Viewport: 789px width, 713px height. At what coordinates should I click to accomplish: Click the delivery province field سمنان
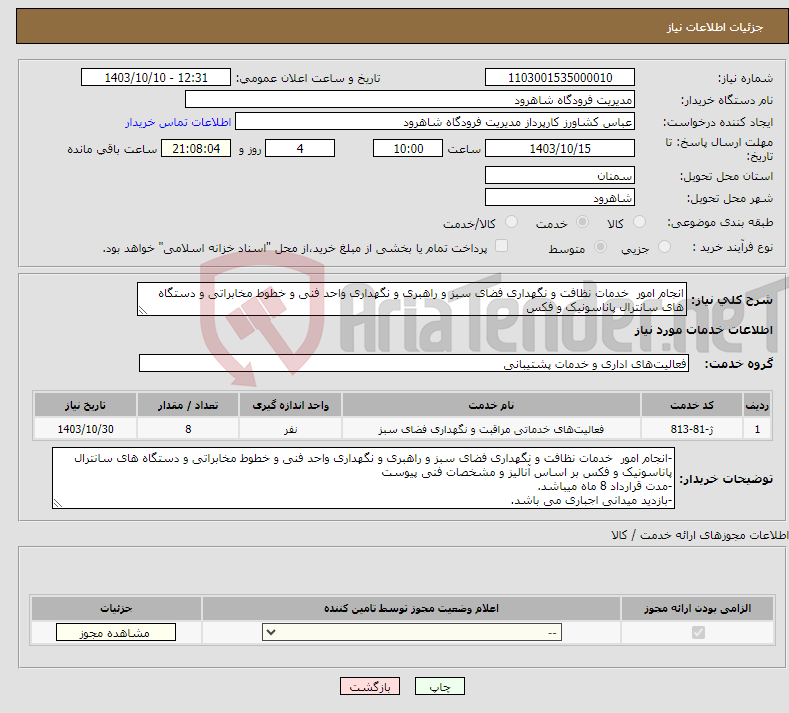(560, 176)
